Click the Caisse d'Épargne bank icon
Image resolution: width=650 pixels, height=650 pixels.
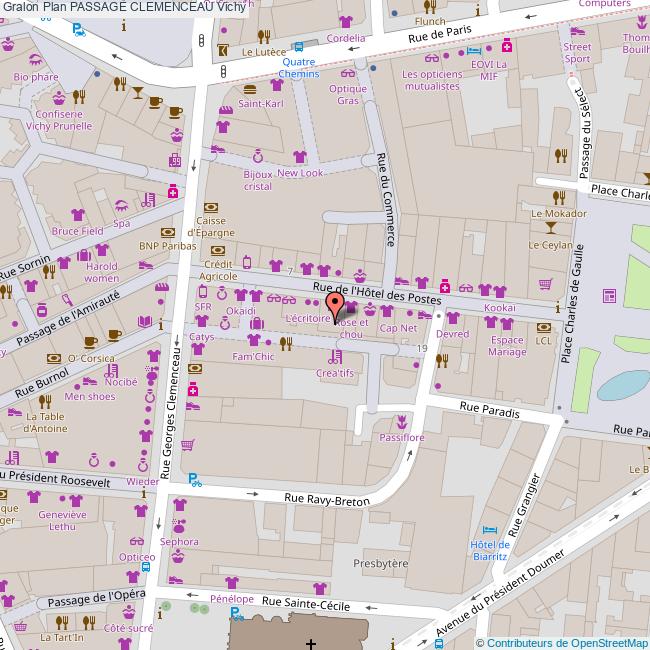pyautogui.click(x=210, y=207)
